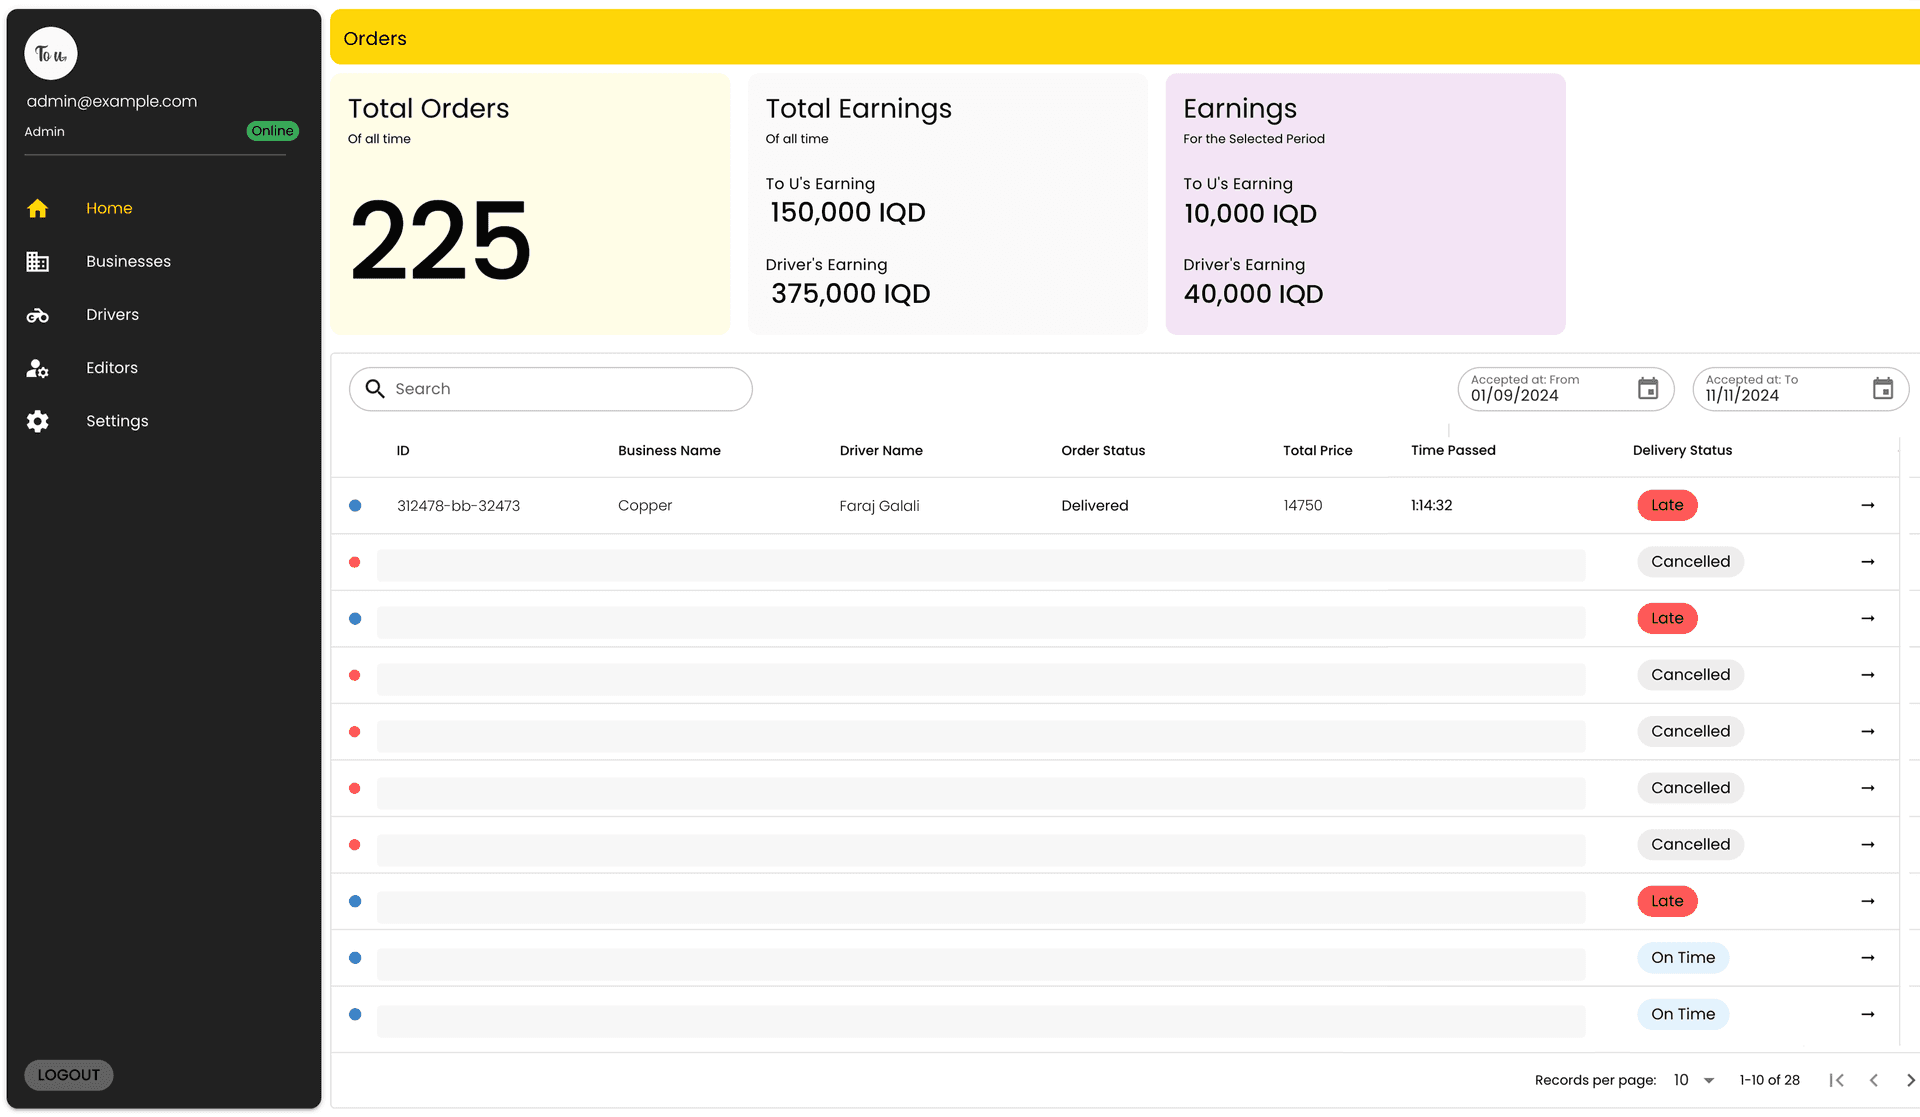Click the Online status badge
The image size is (1920, 1117).
pyautogui.click(x=272, y=131)
